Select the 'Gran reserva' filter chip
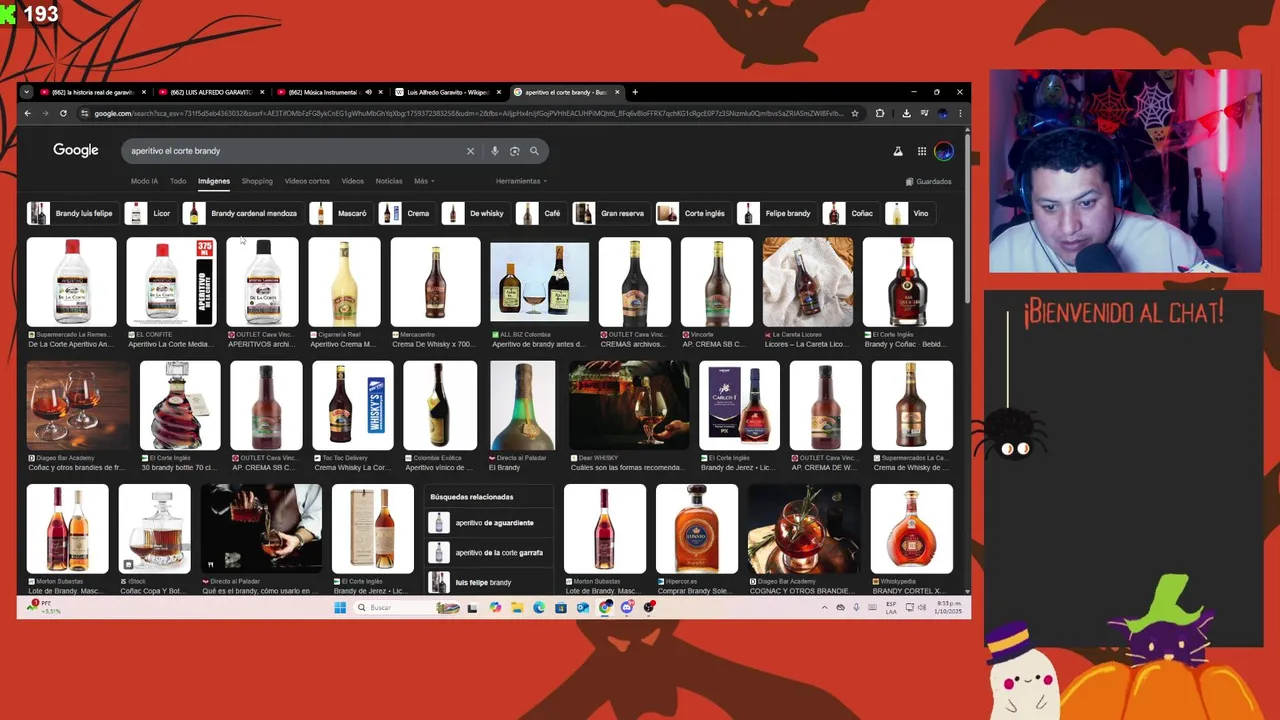This screenshot has height=720, width=1280. [610, 213]
